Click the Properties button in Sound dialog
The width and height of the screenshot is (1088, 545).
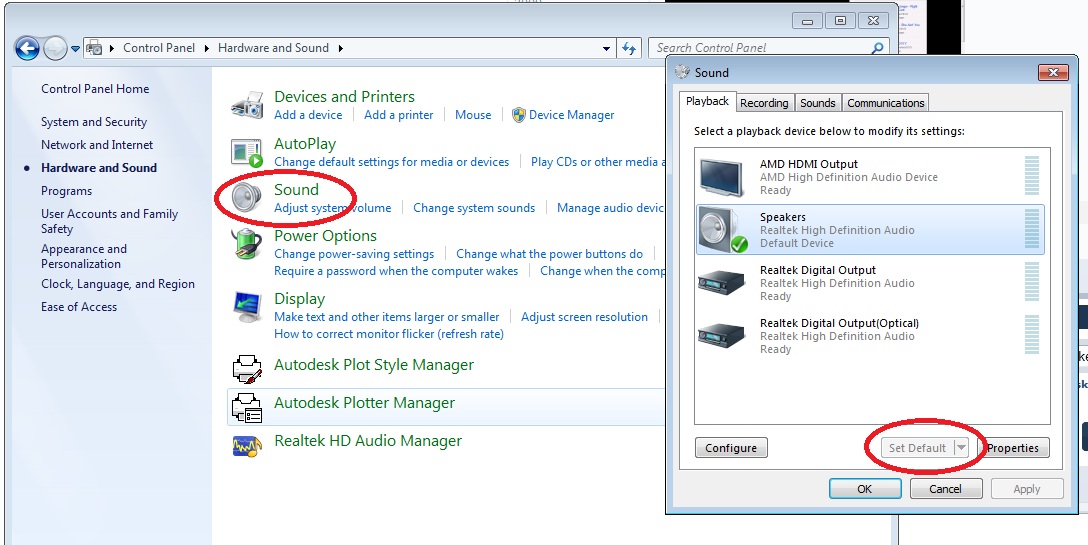click(1013, 448)
